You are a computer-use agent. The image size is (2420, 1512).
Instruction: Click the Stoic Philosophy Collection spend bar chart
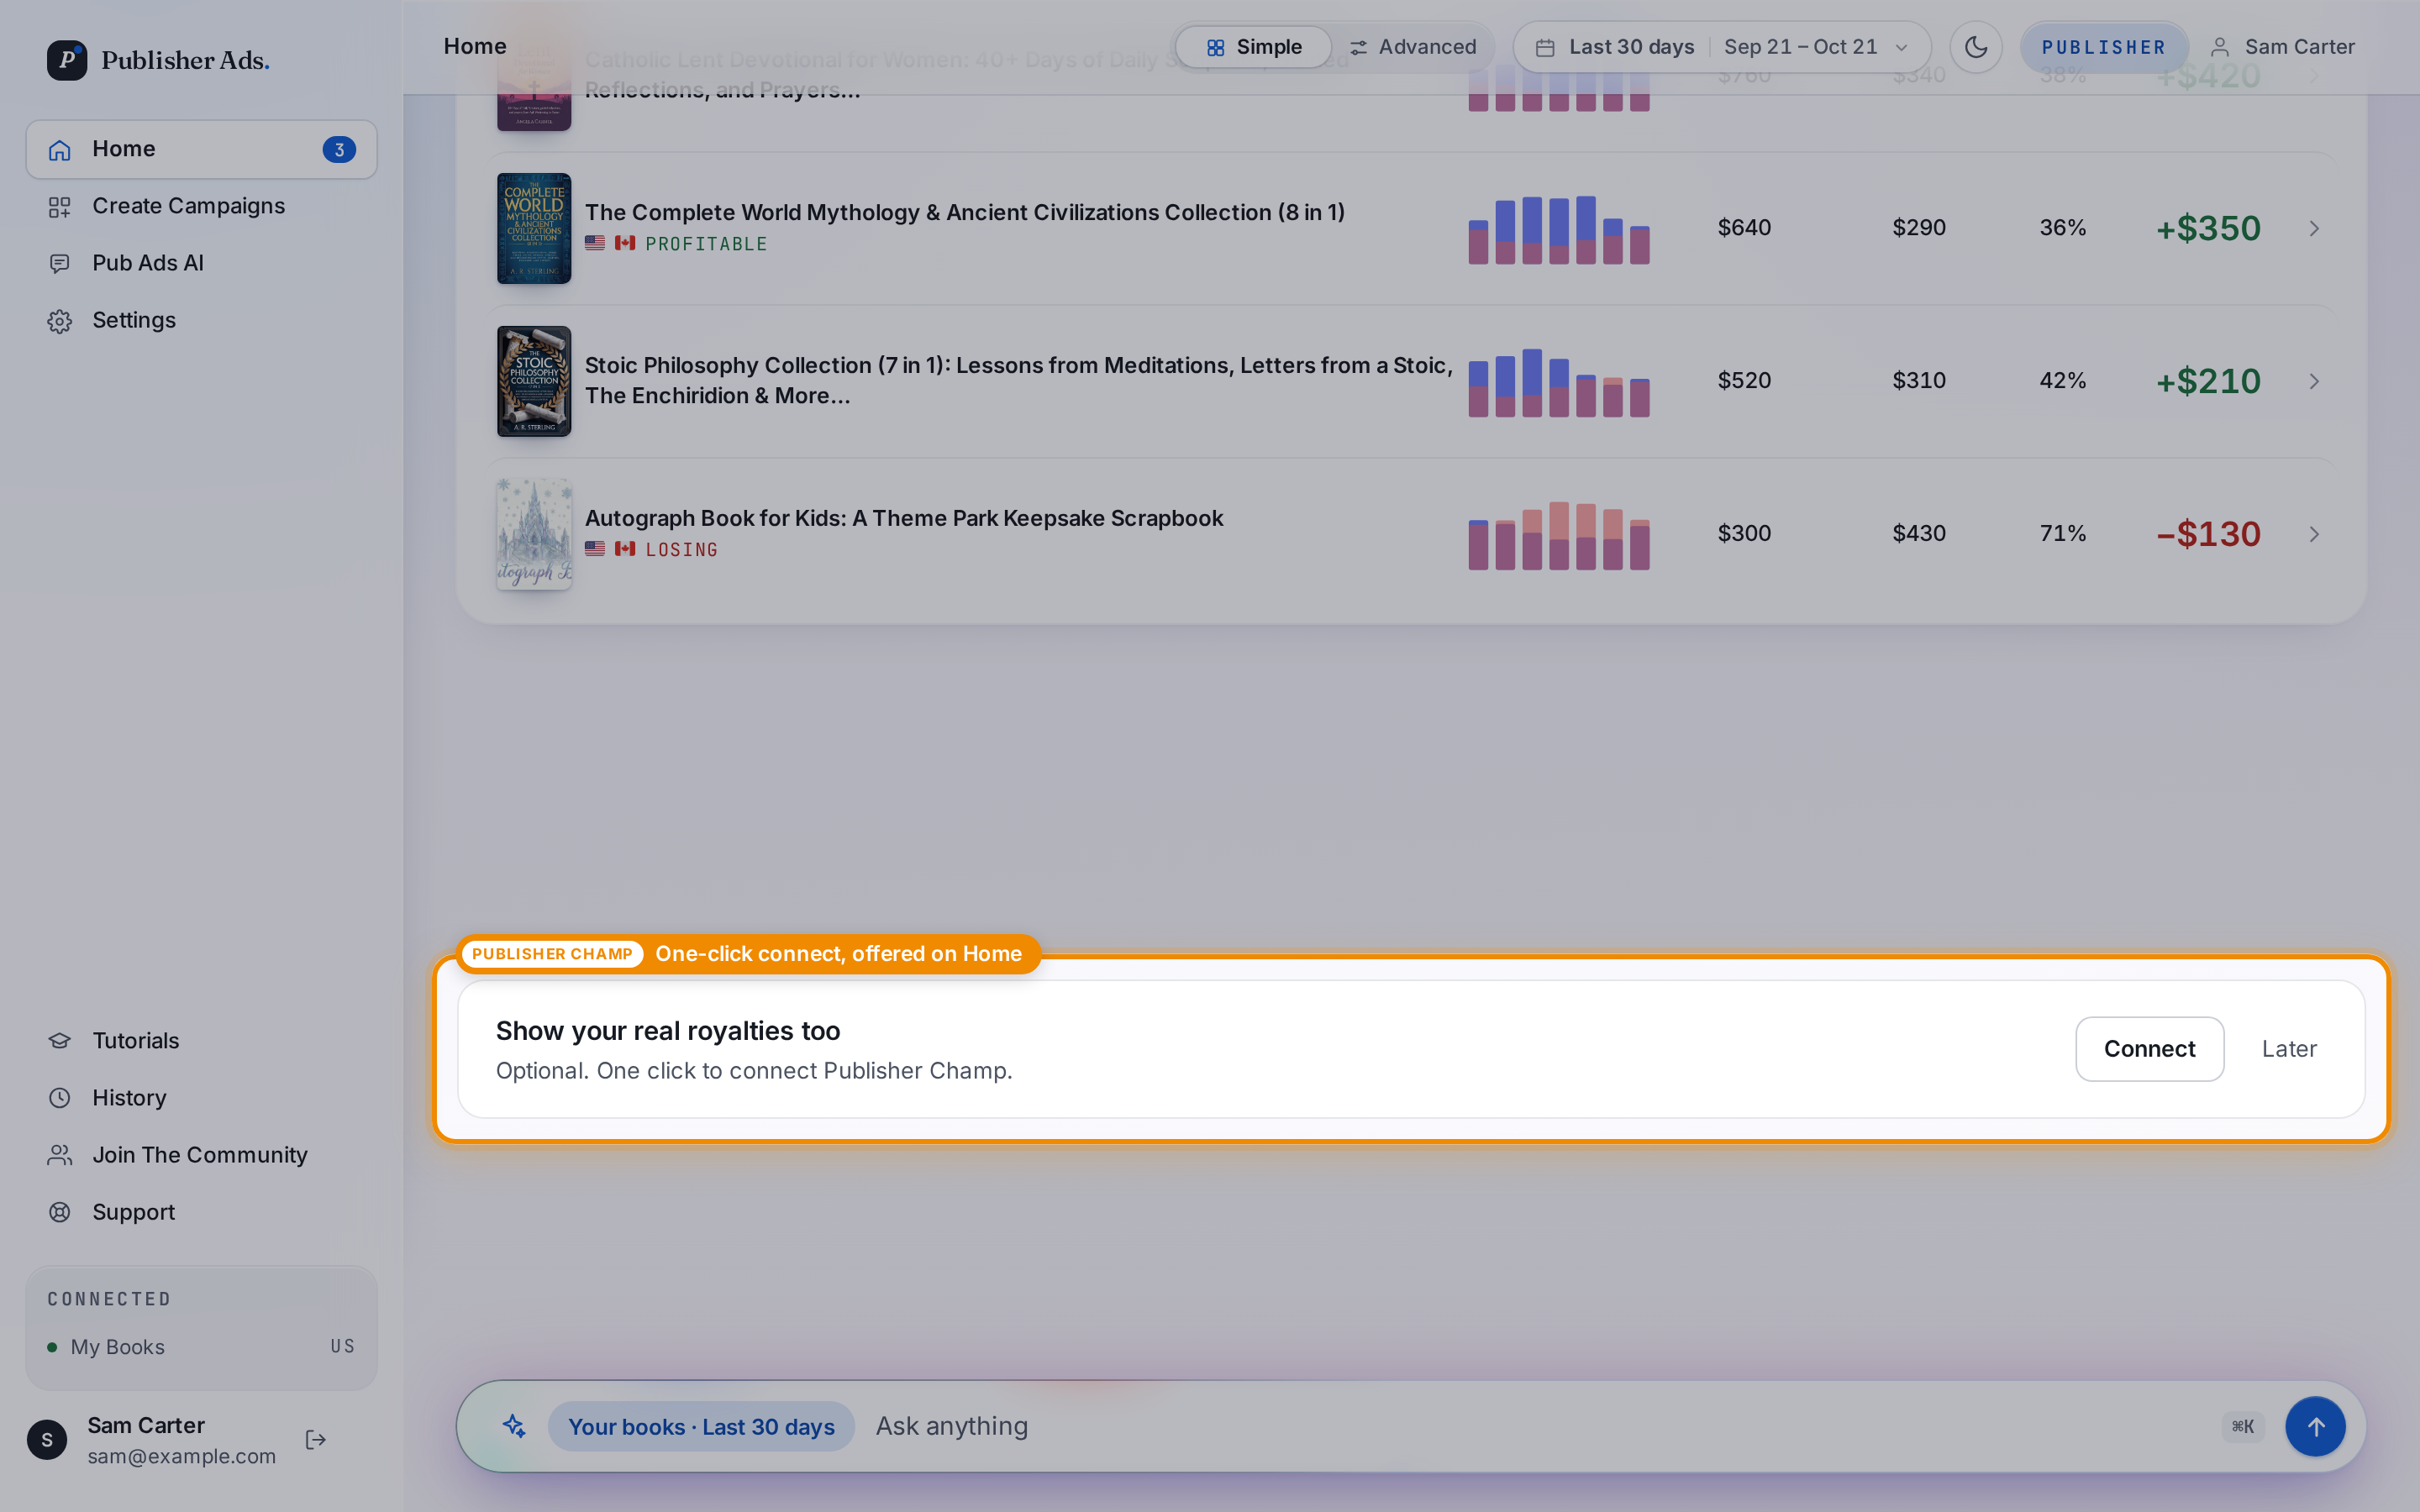point(1558,382)
